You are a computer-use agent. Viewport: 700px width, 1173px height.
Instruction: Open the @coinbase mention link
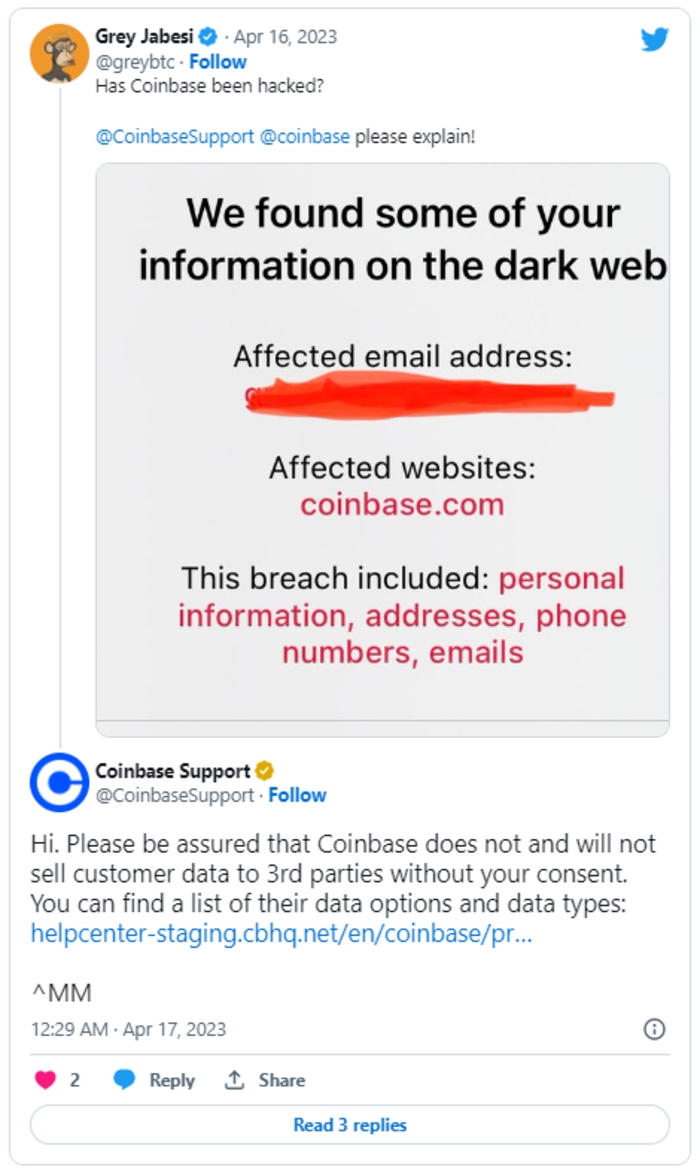304,137
